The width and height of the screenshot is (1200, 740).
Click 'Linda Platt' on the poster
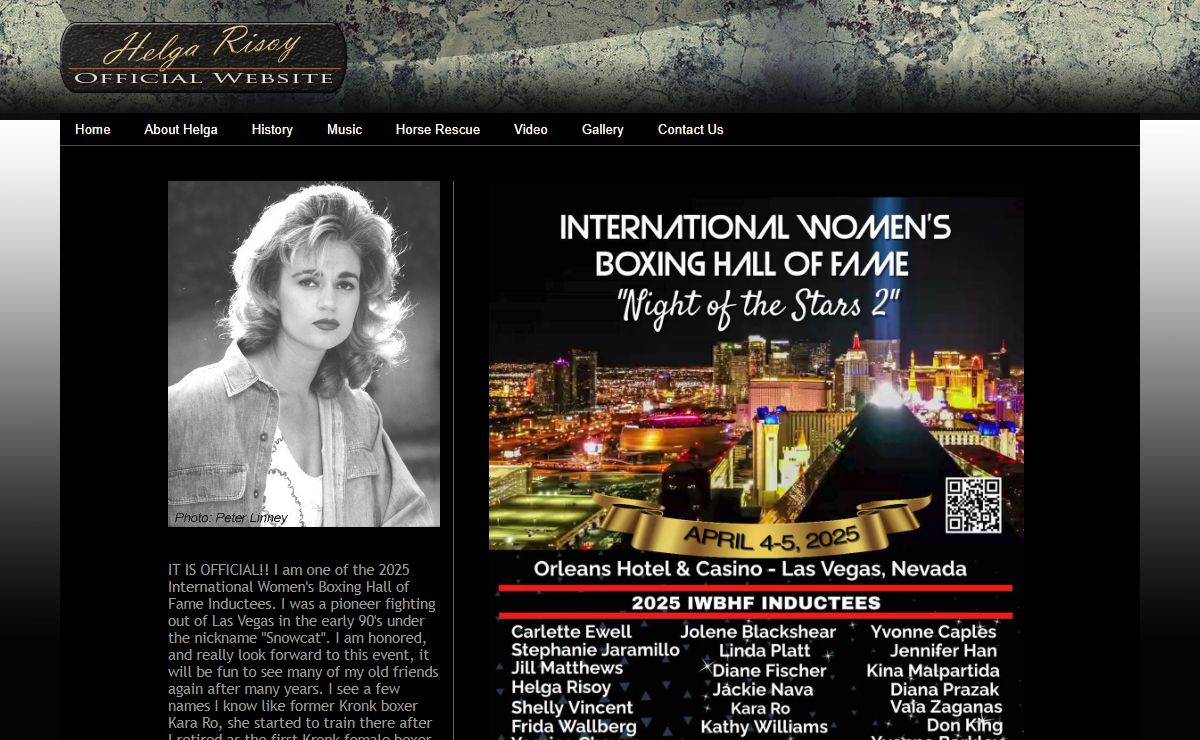[765, 650]
